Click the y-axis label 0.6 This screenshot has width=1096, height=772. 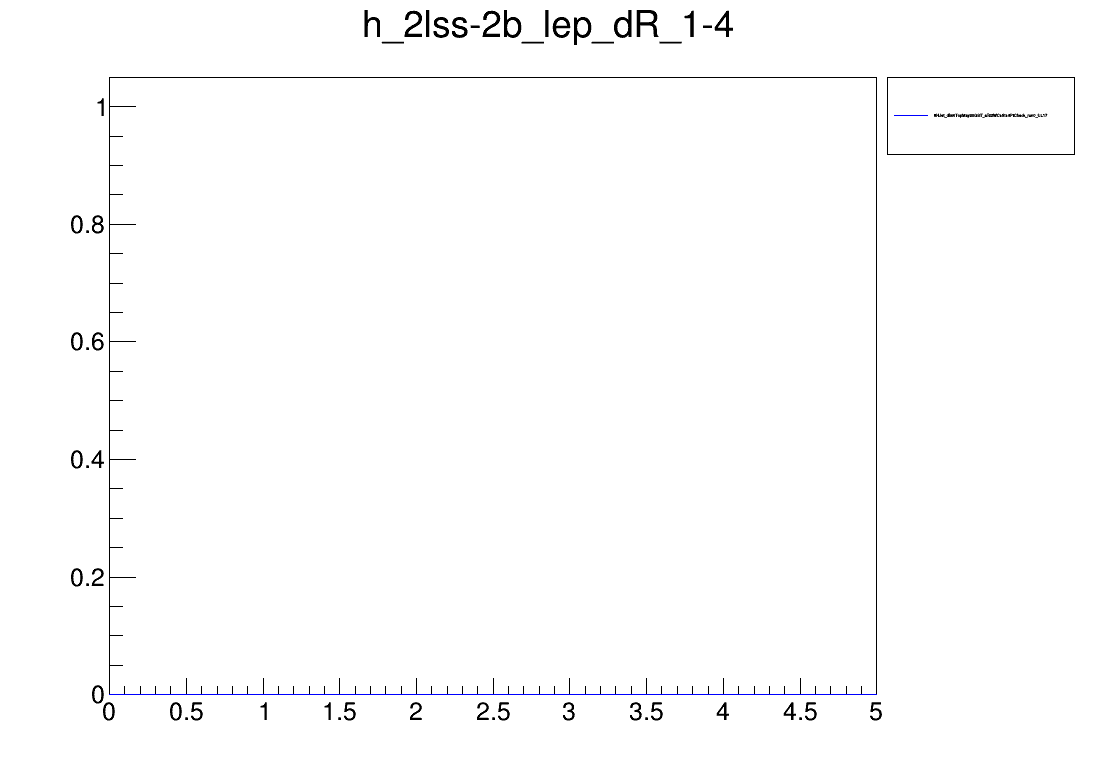pos(87,343)
